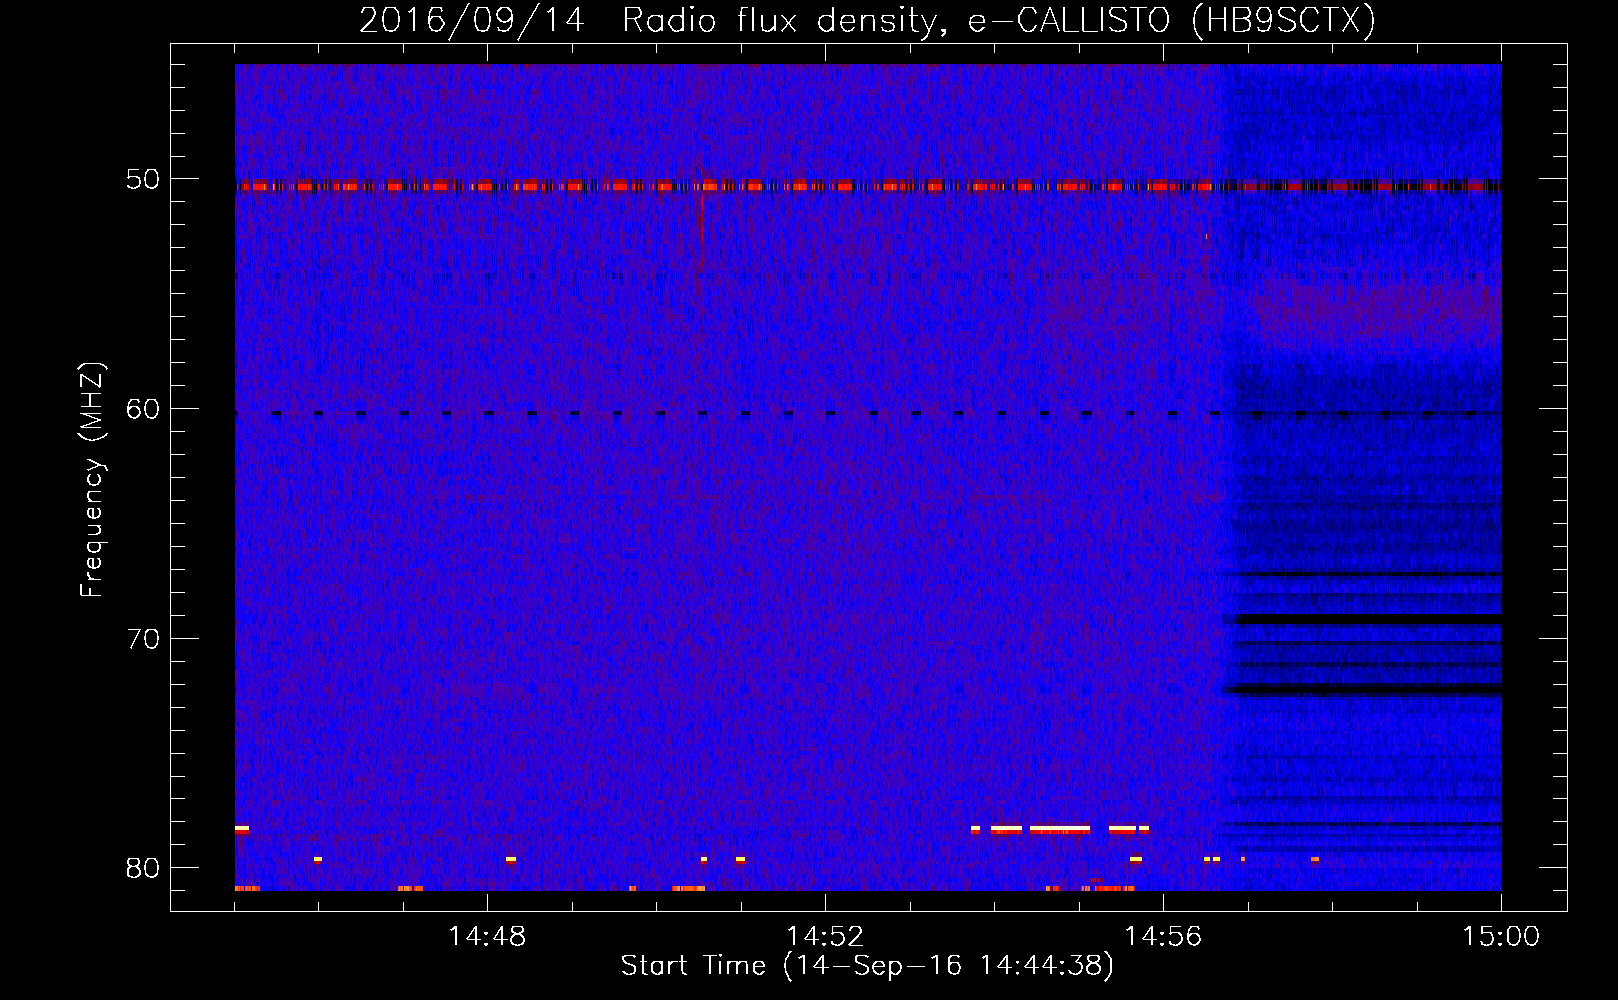Screen dimensions: 1618x1000
Task: Click the 60 frequency tick label
Action: [x=143, y=408]
